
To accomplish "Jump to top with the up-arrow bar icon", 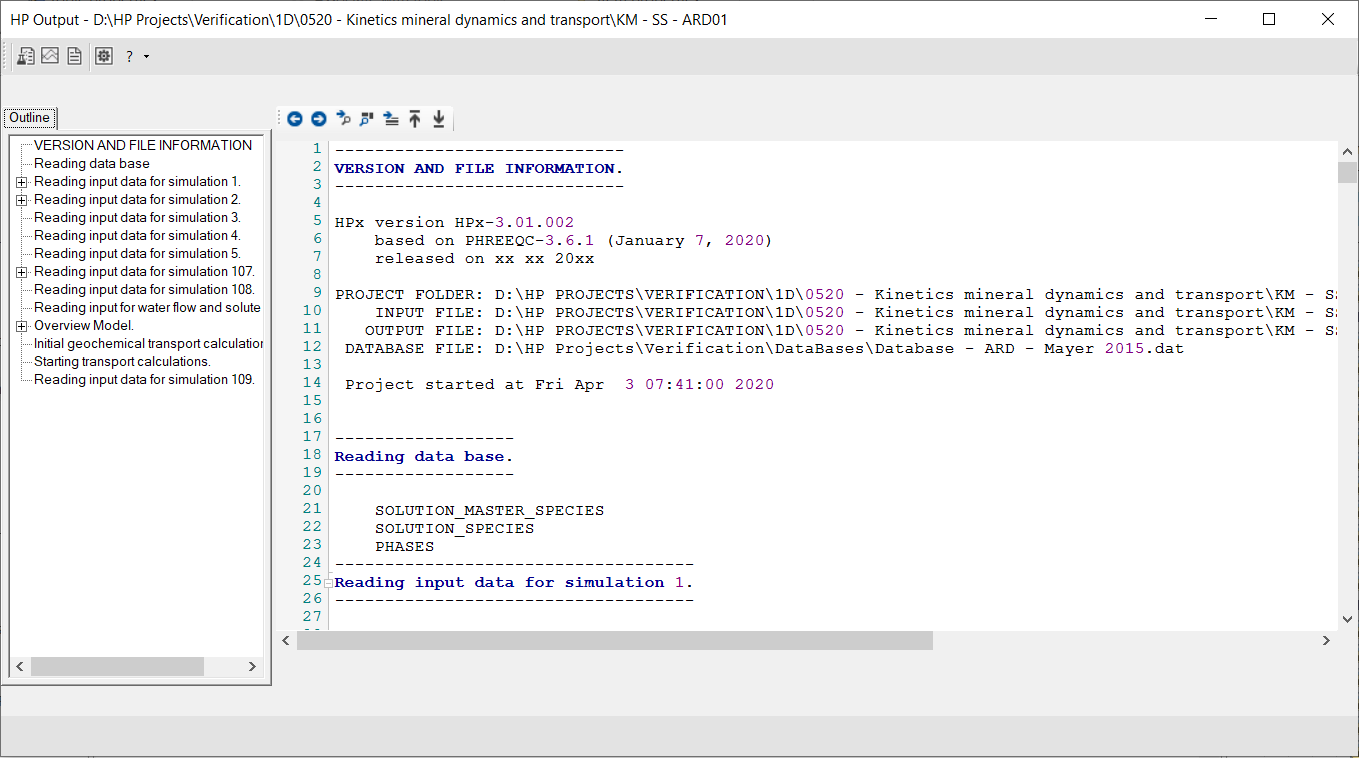I will [415, 119].
